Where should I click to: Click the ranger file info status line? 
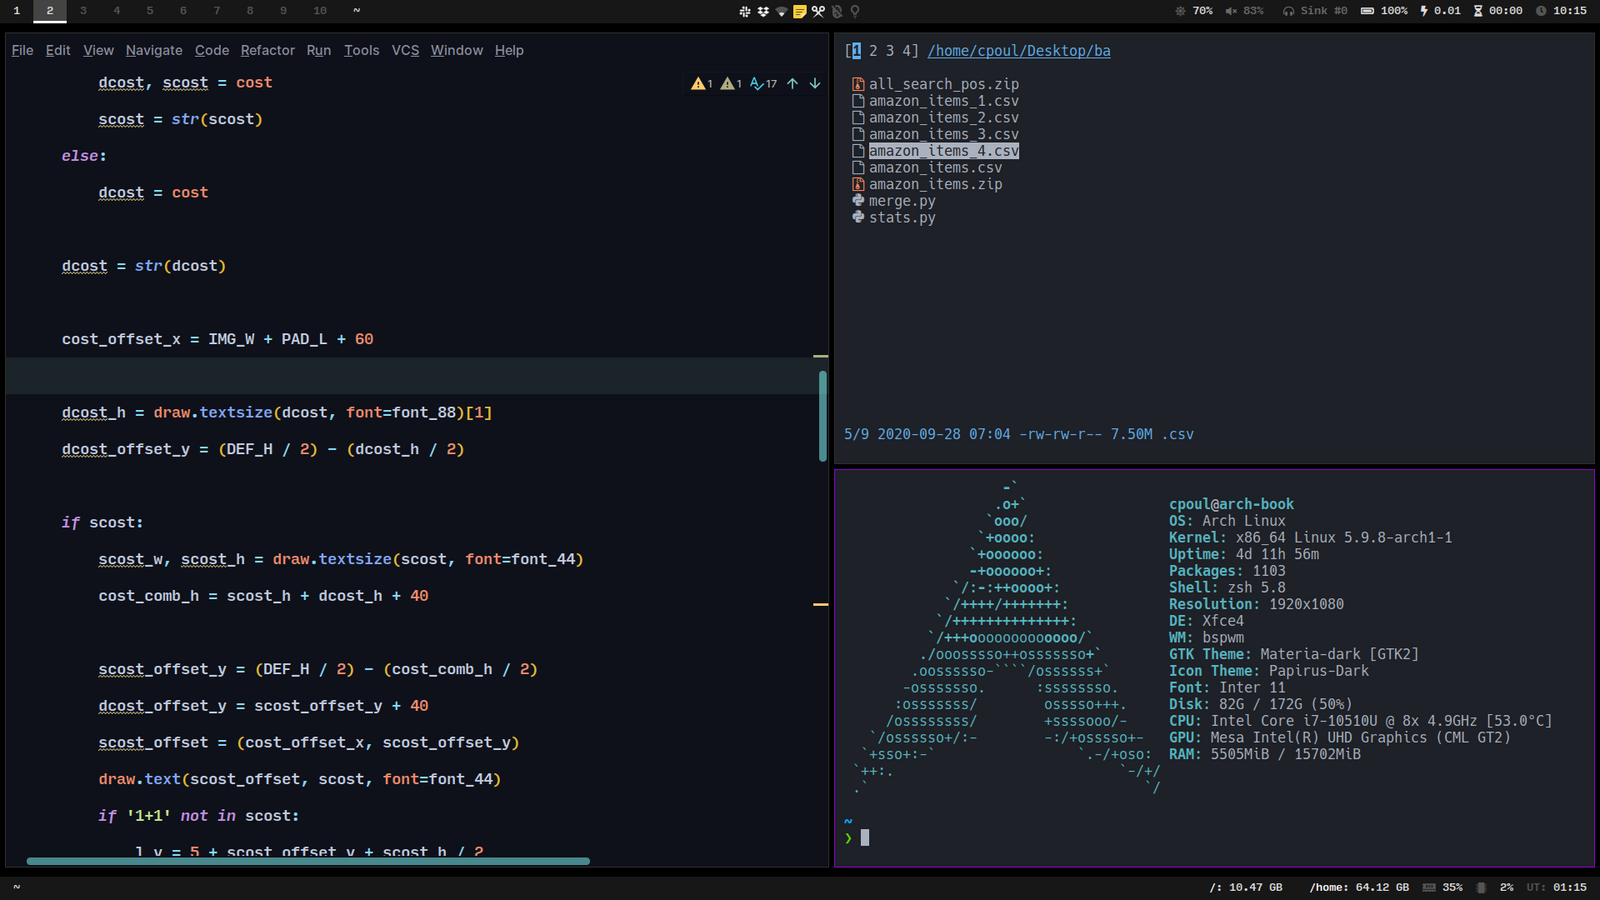coord(1018,434)
